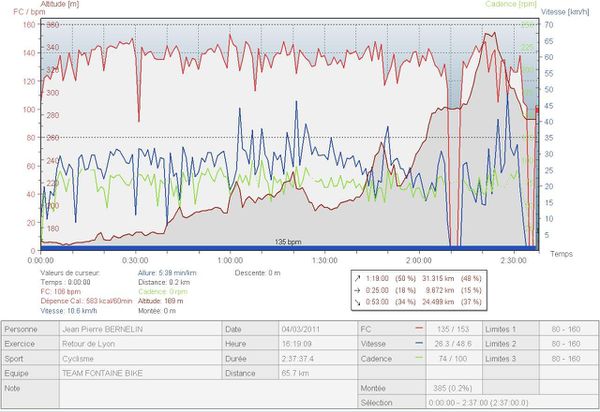Click Vitesse average/max 28.3 / 48.6
Viewport: 600px width, 412px height.
(453, 344)
